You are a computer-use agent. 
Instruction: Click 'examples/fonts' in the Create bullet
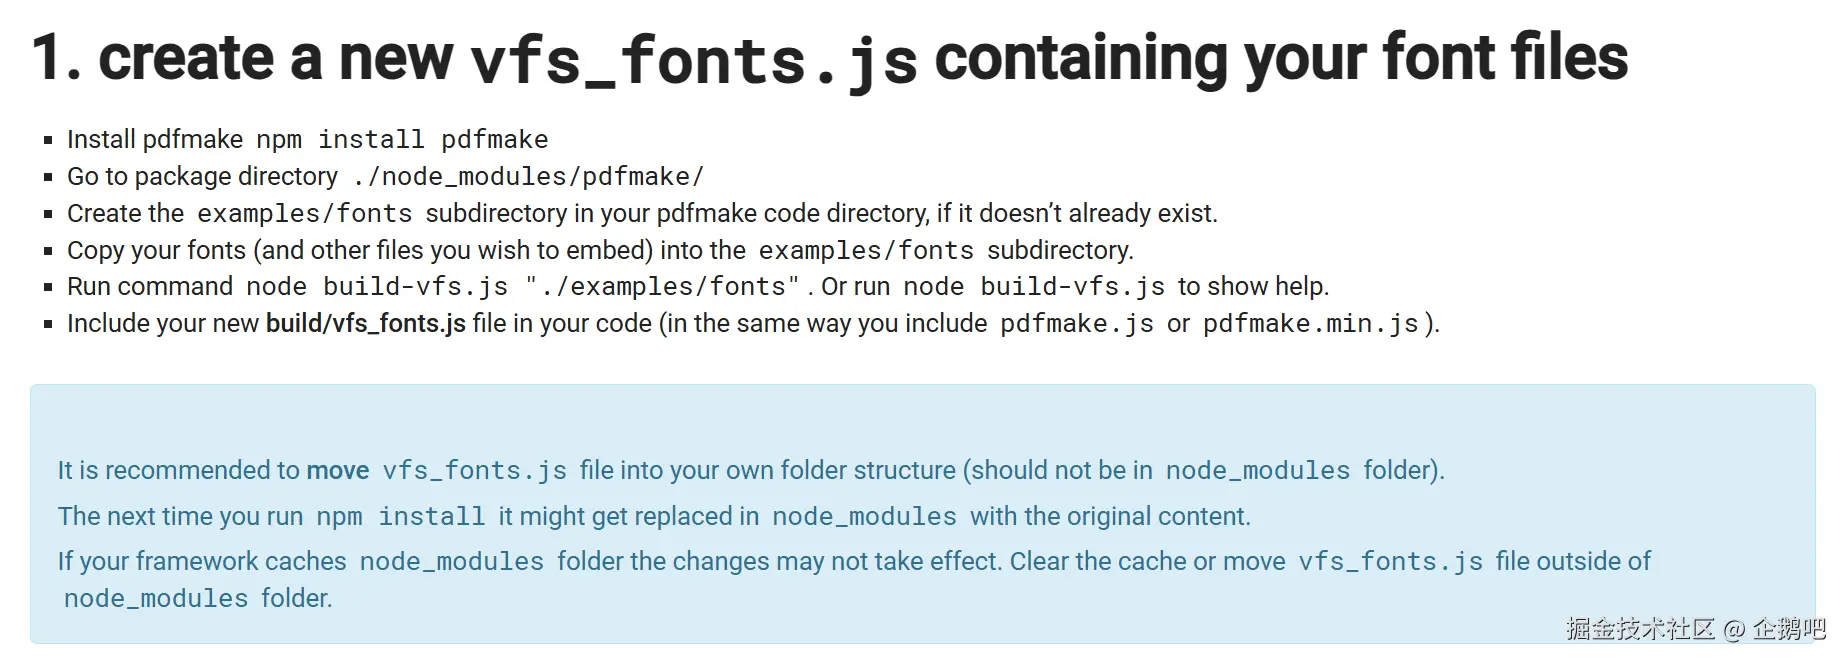(304, 214)
